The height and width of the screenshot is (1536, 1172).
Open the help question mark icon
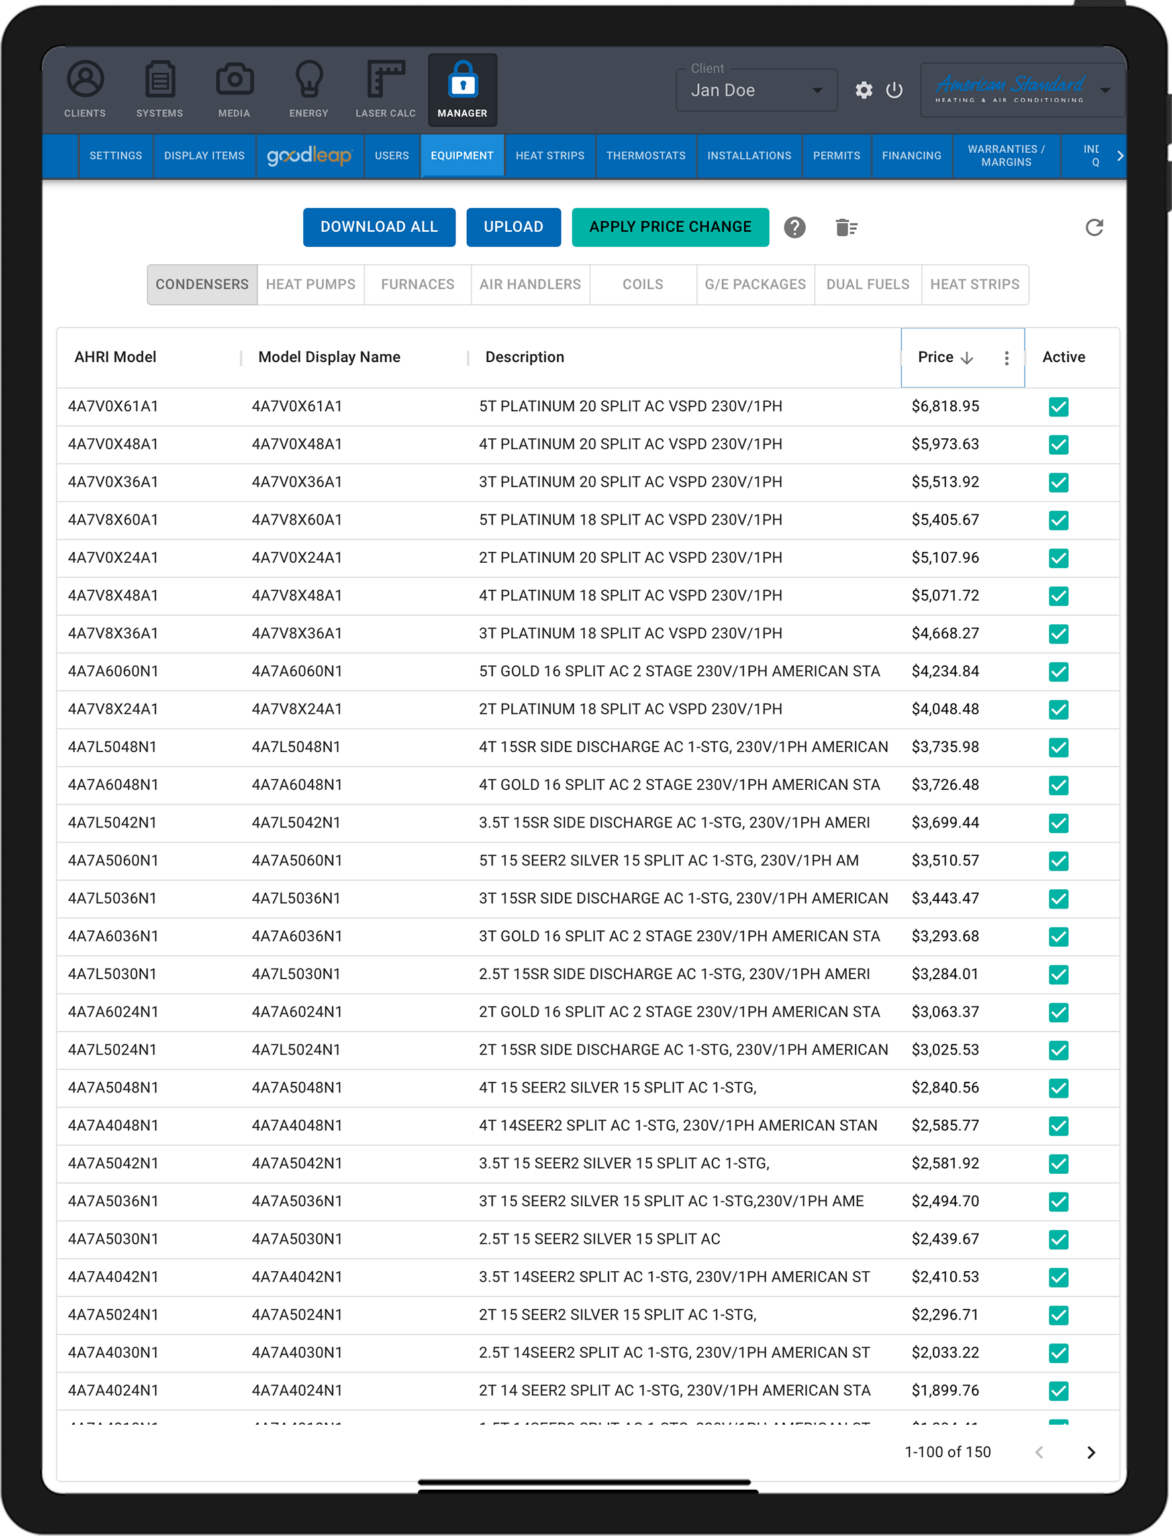(x=795, y=228)
